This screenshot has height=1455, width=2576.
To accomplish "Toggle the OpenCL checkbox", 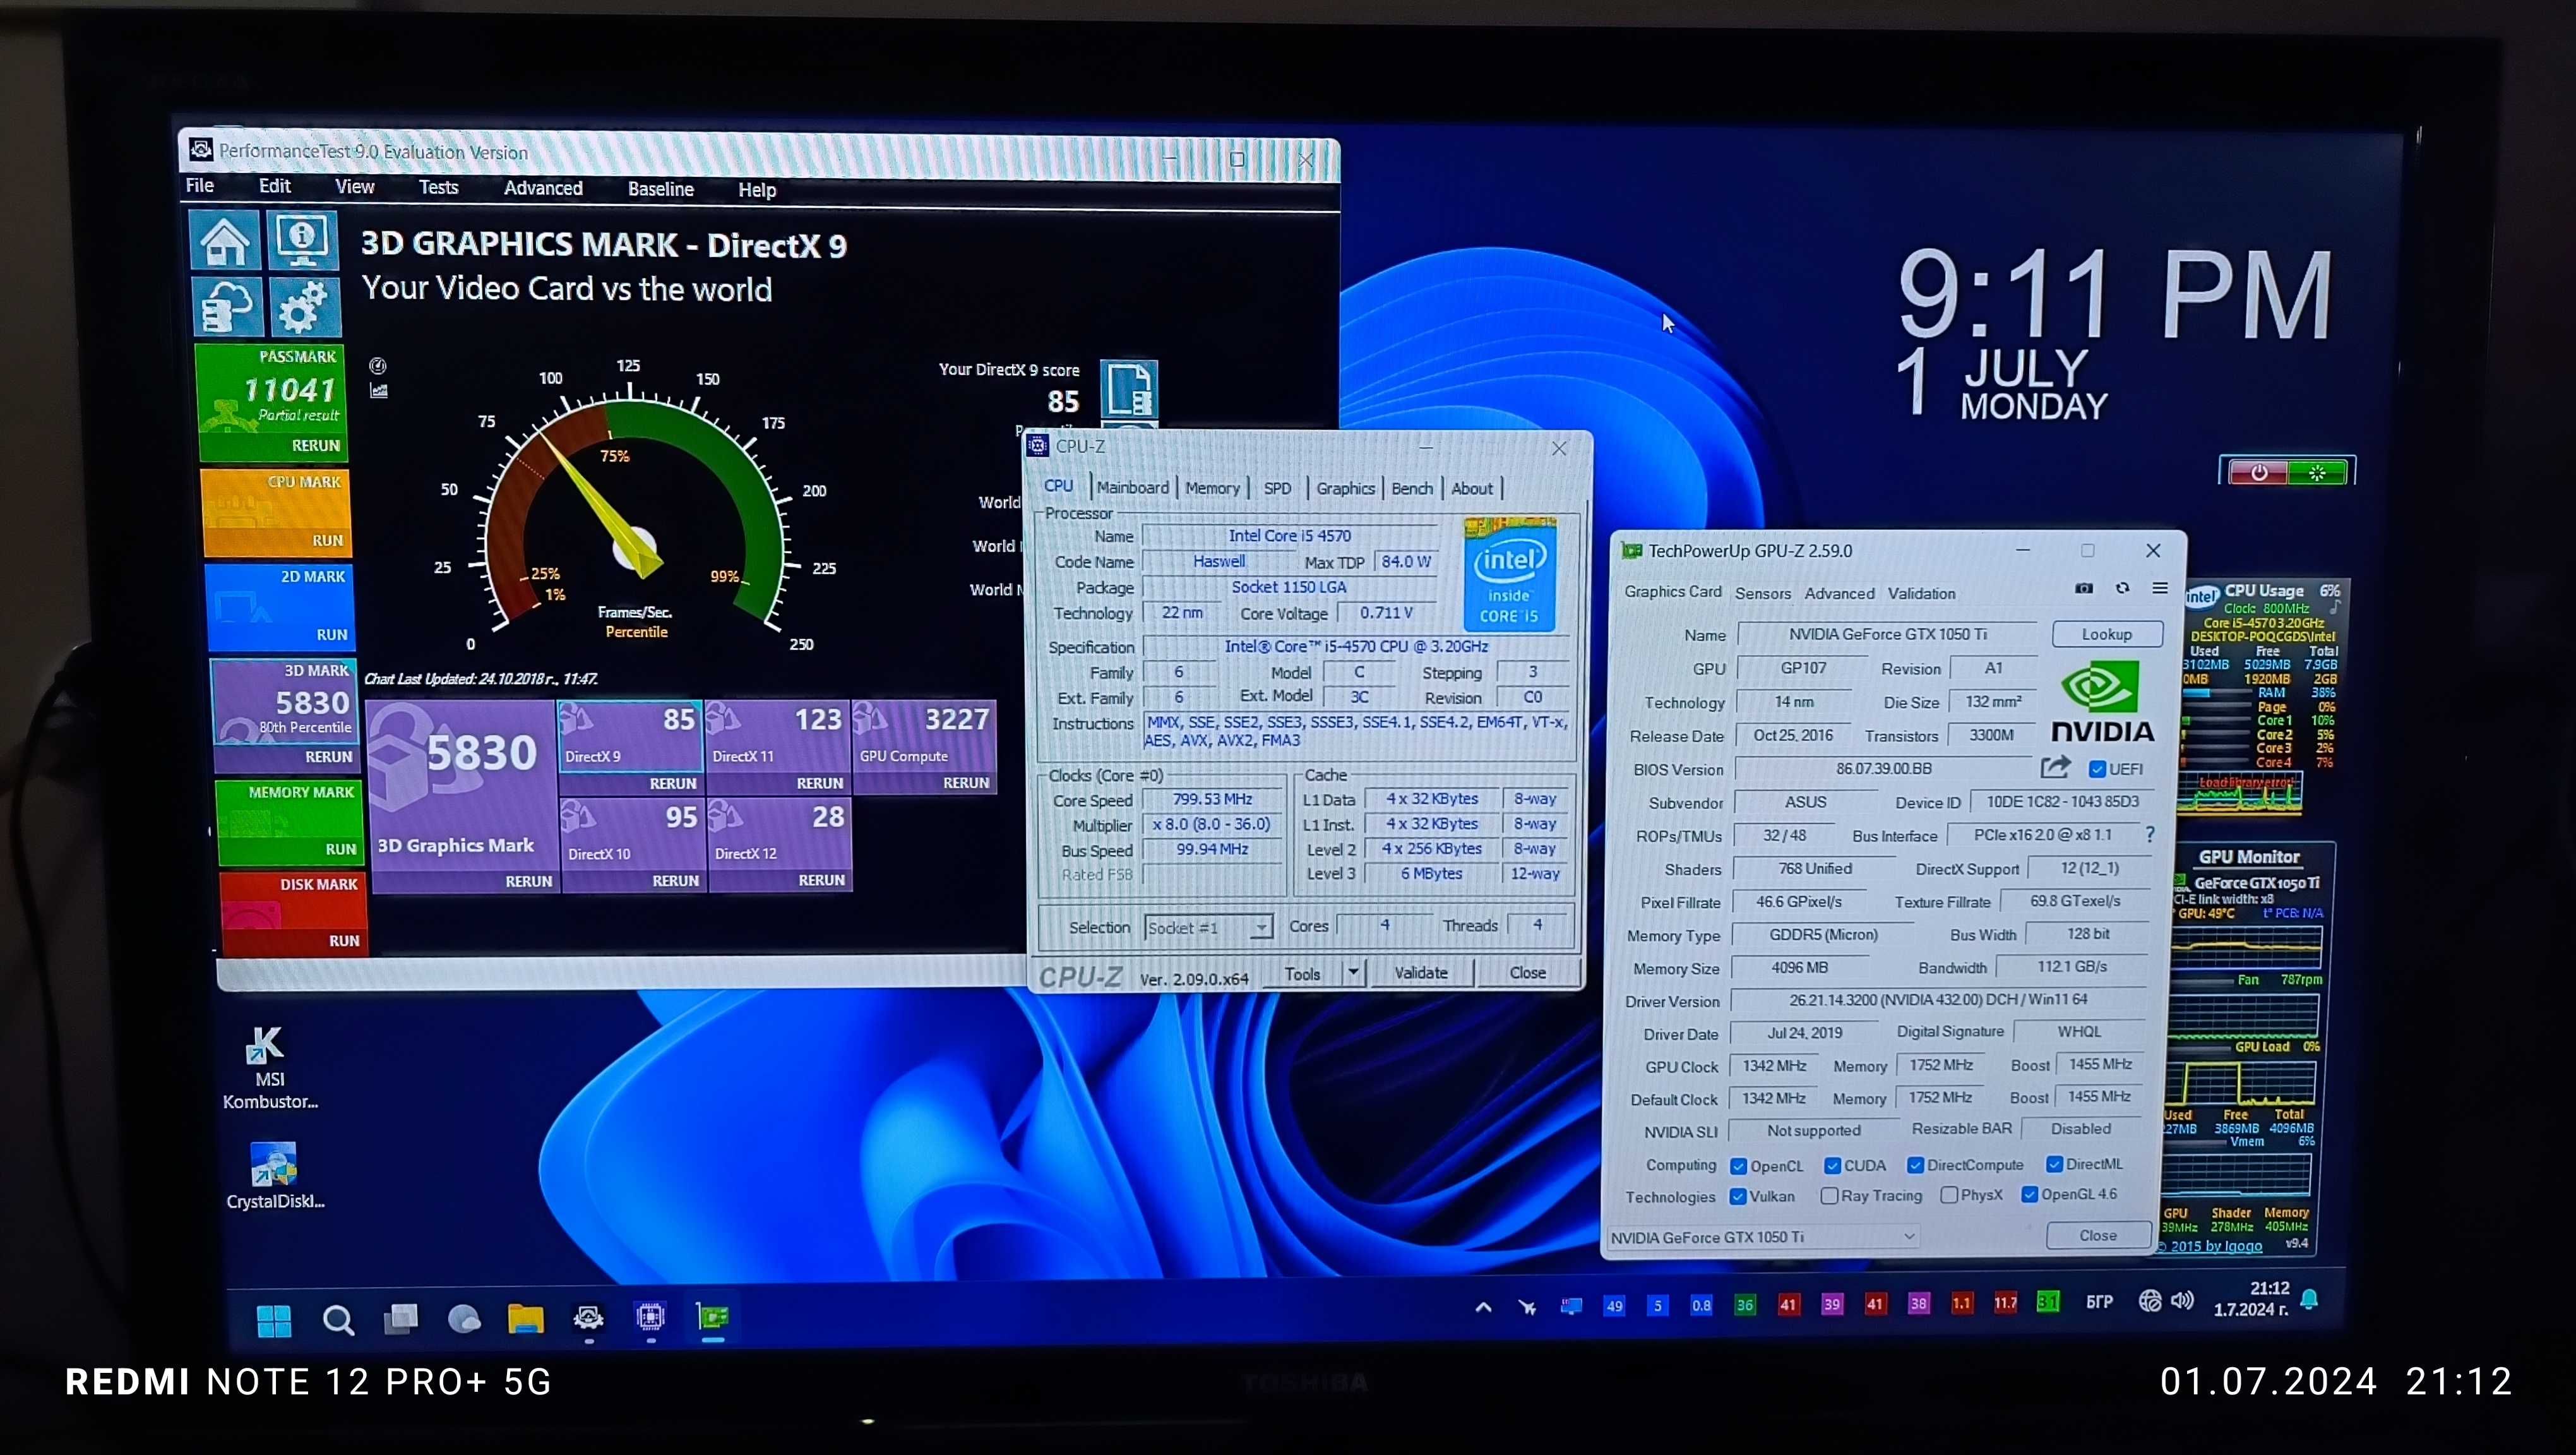I will 1738,1166.
